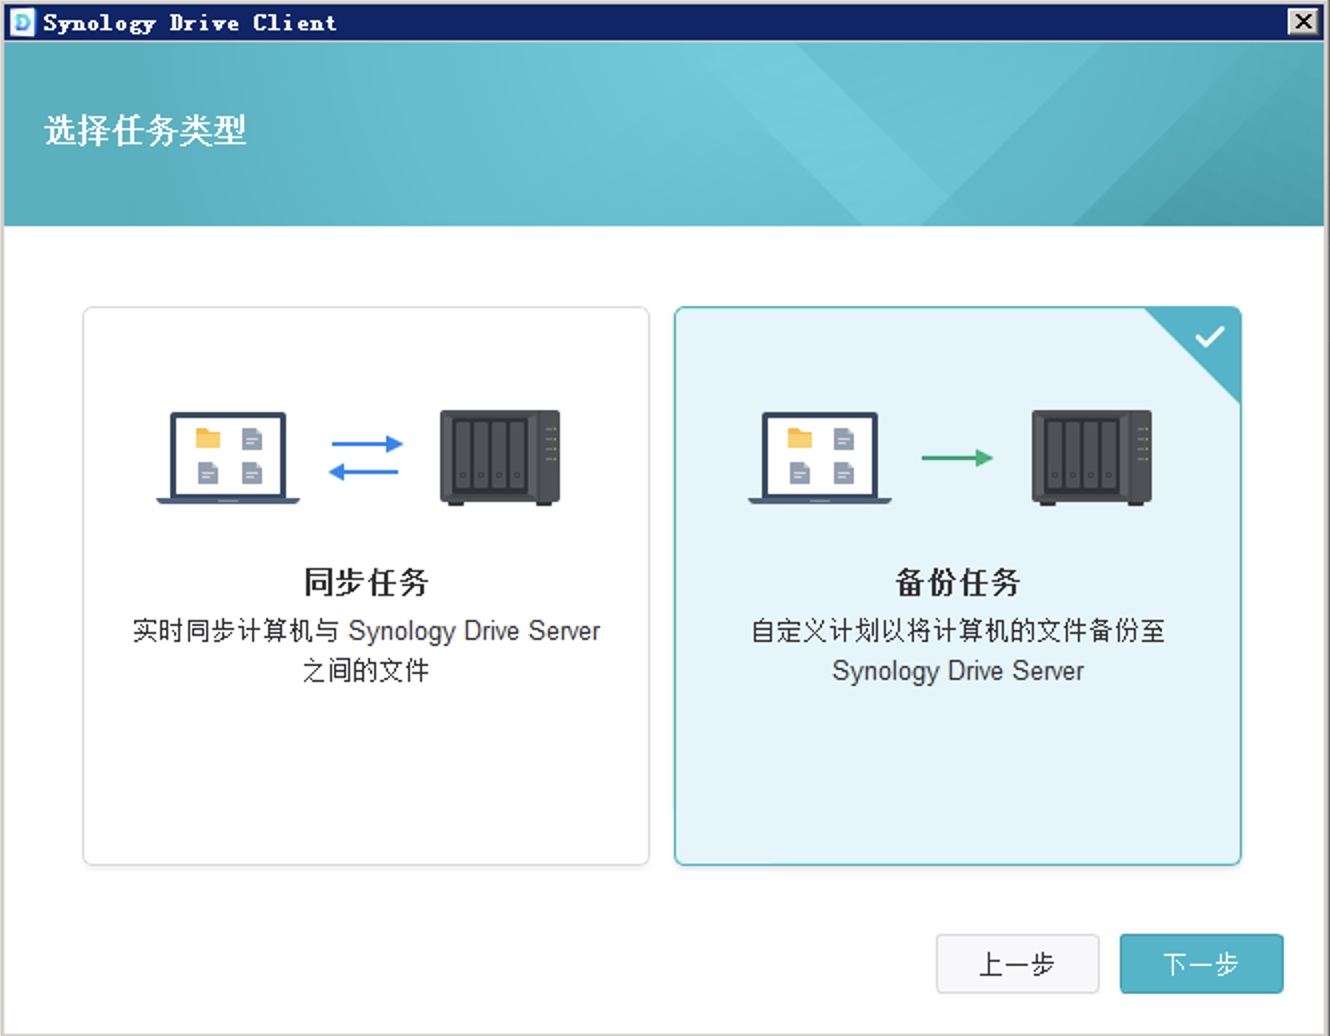Click the green one-way backup arrow icon

point(957,458)
